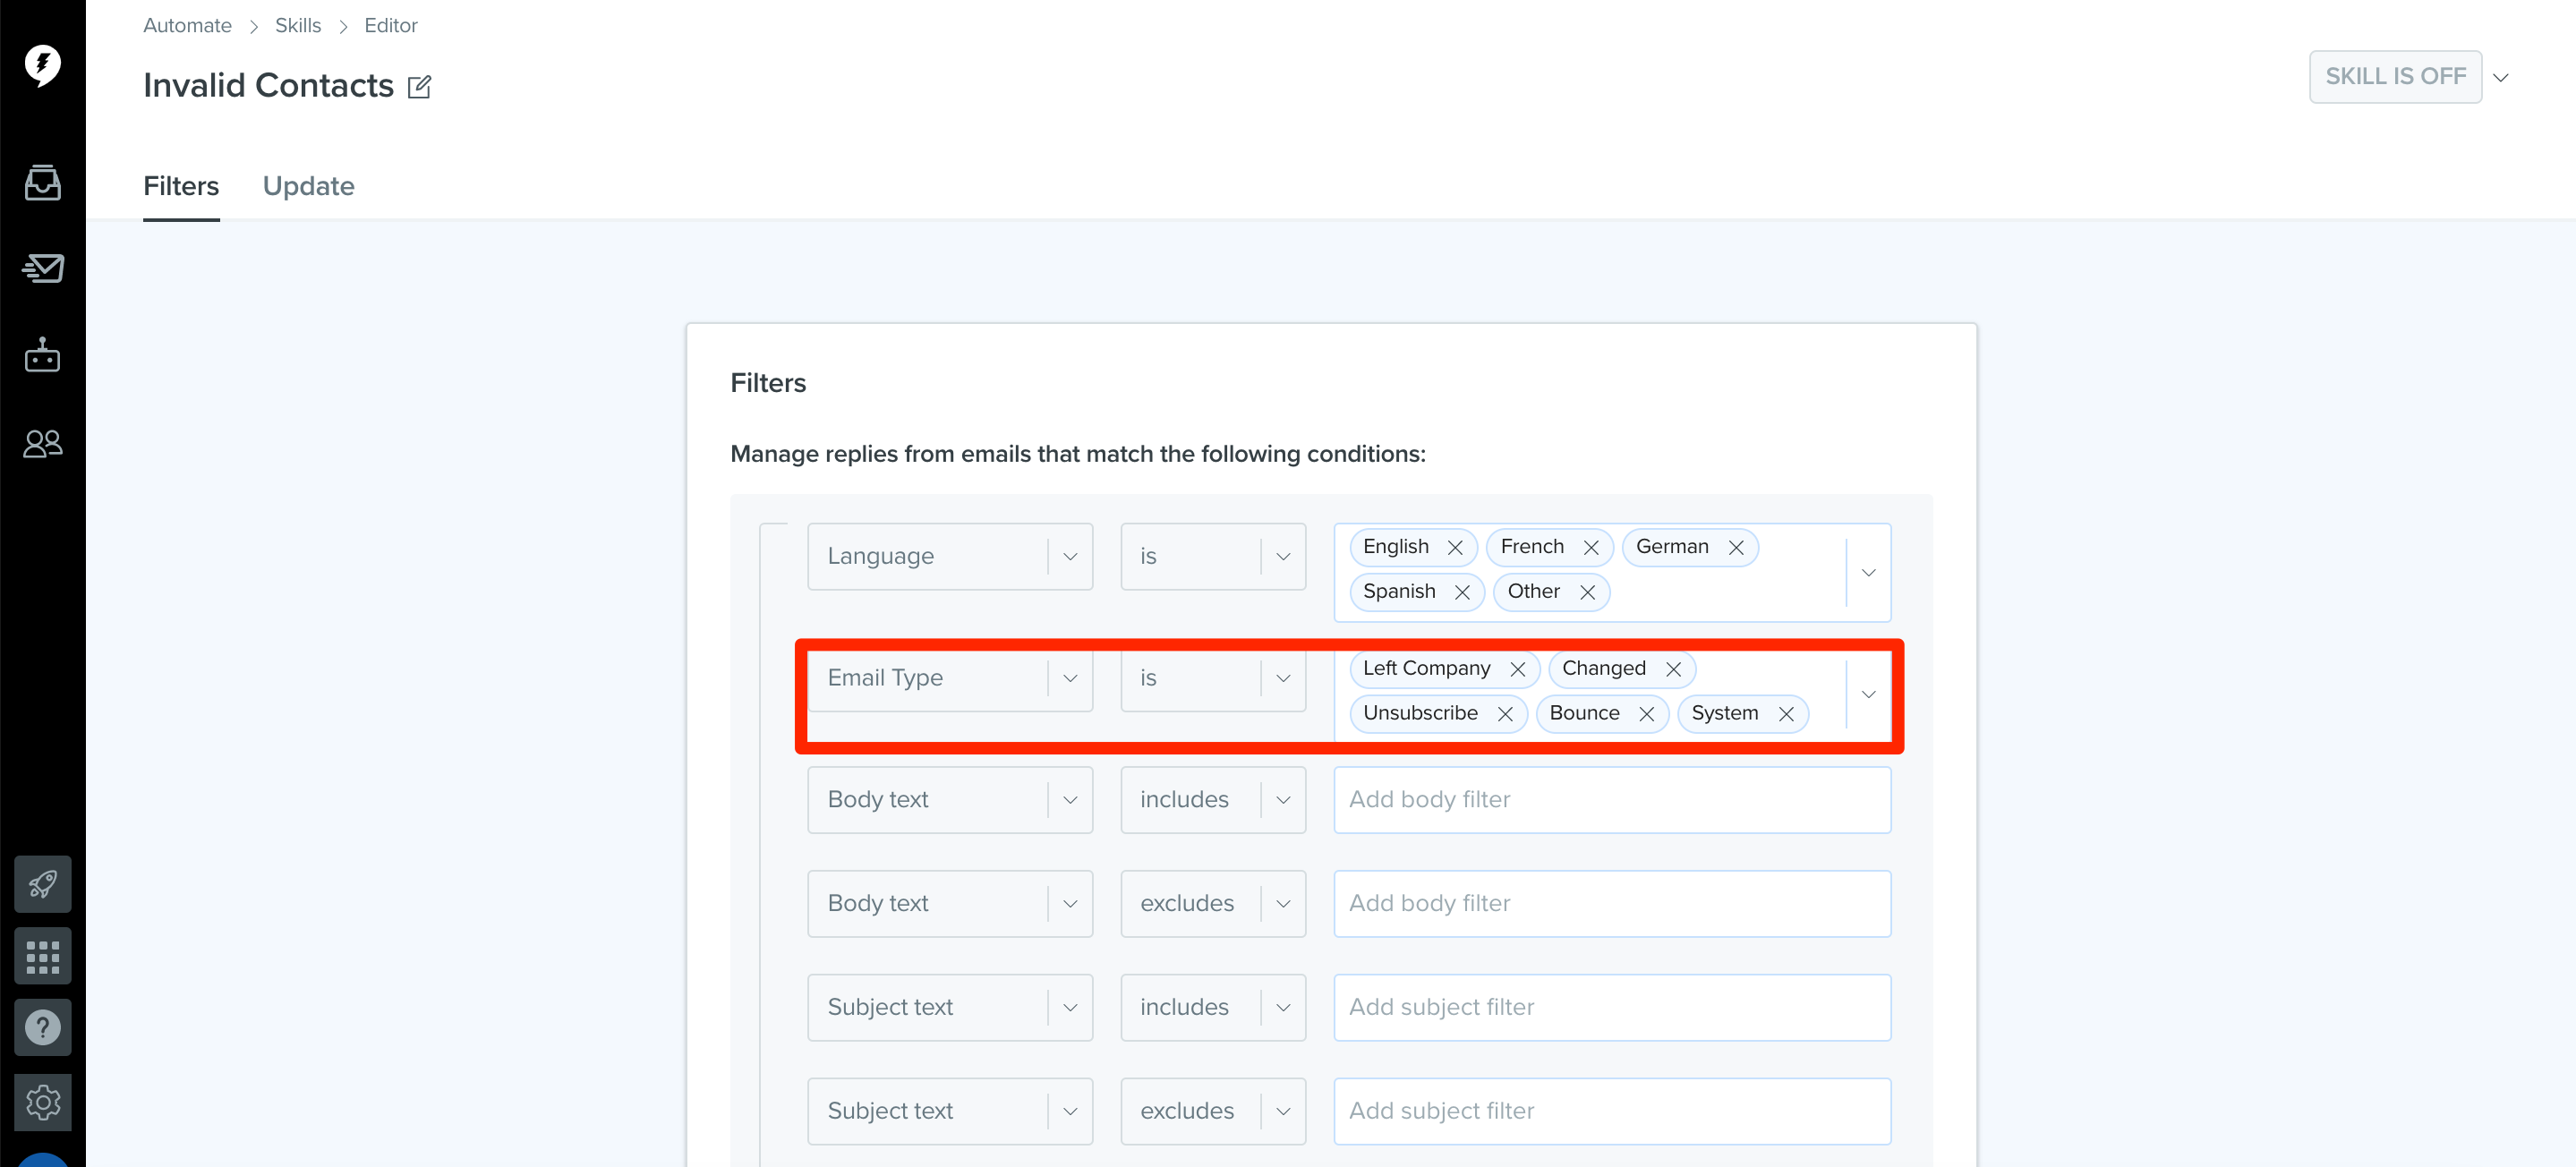This screenshot has width=2576, height=1167.
Task: Open the Email Type field dropdown
Action: (950, 679)
